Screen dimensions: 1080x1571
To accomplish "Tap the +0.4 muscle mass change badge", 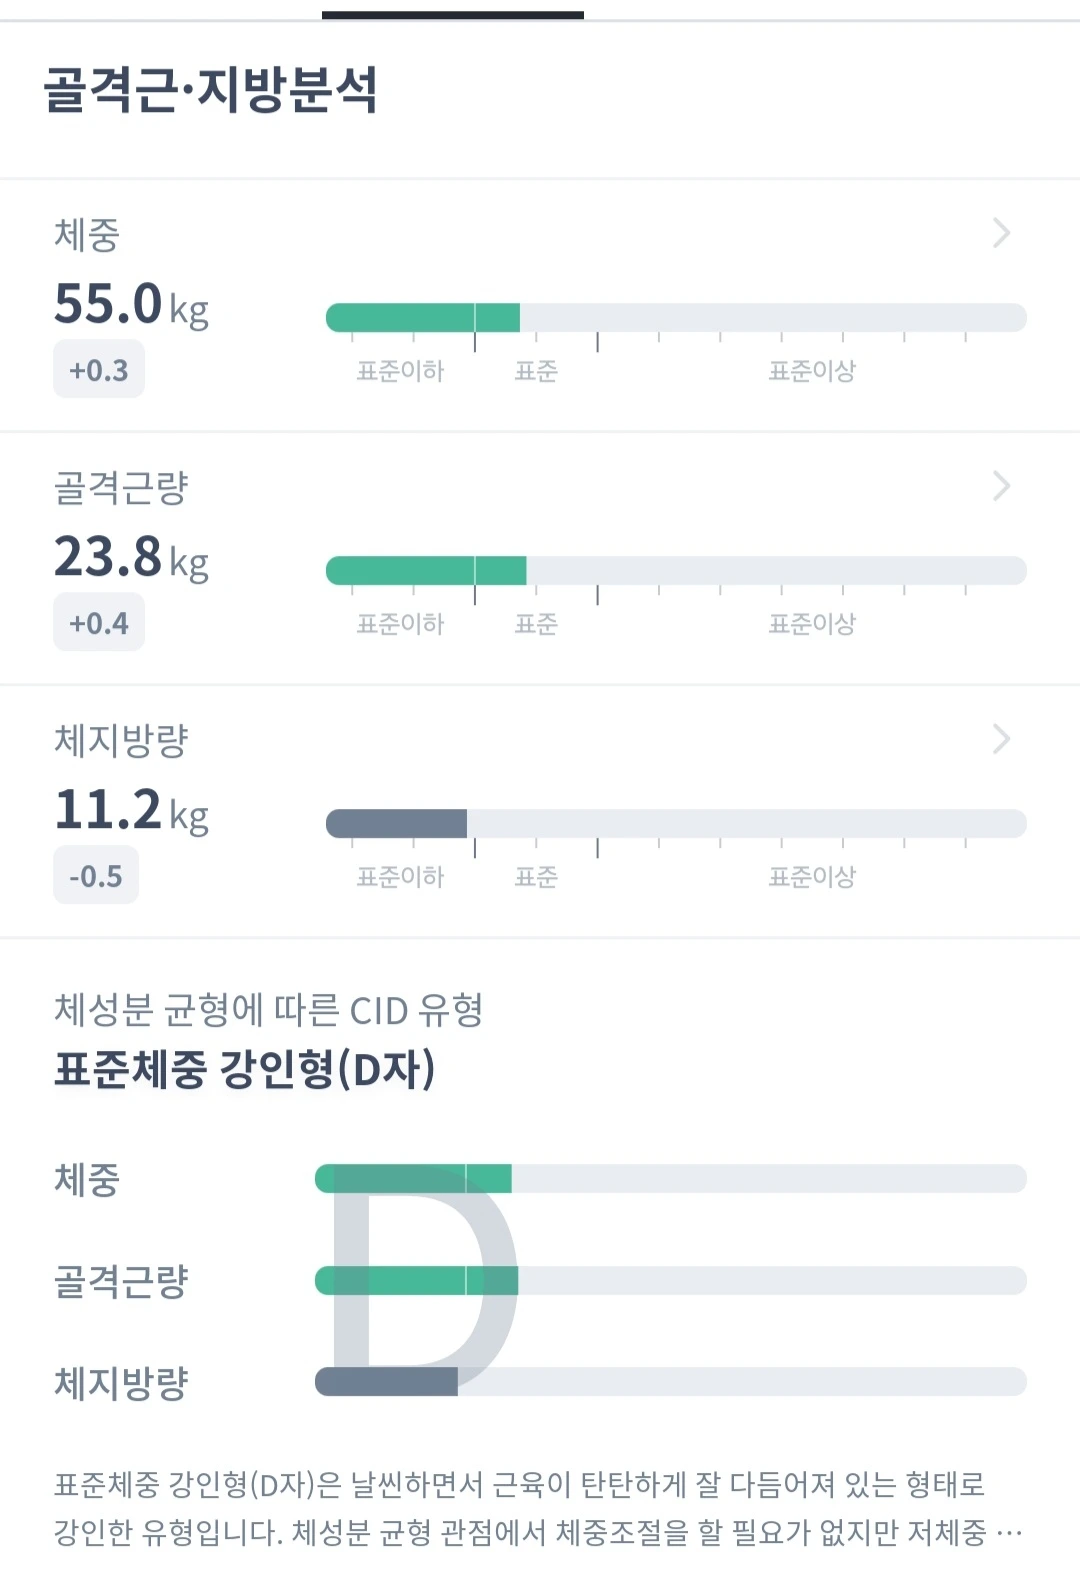I will pyautogui.click(x=99, y=623).
